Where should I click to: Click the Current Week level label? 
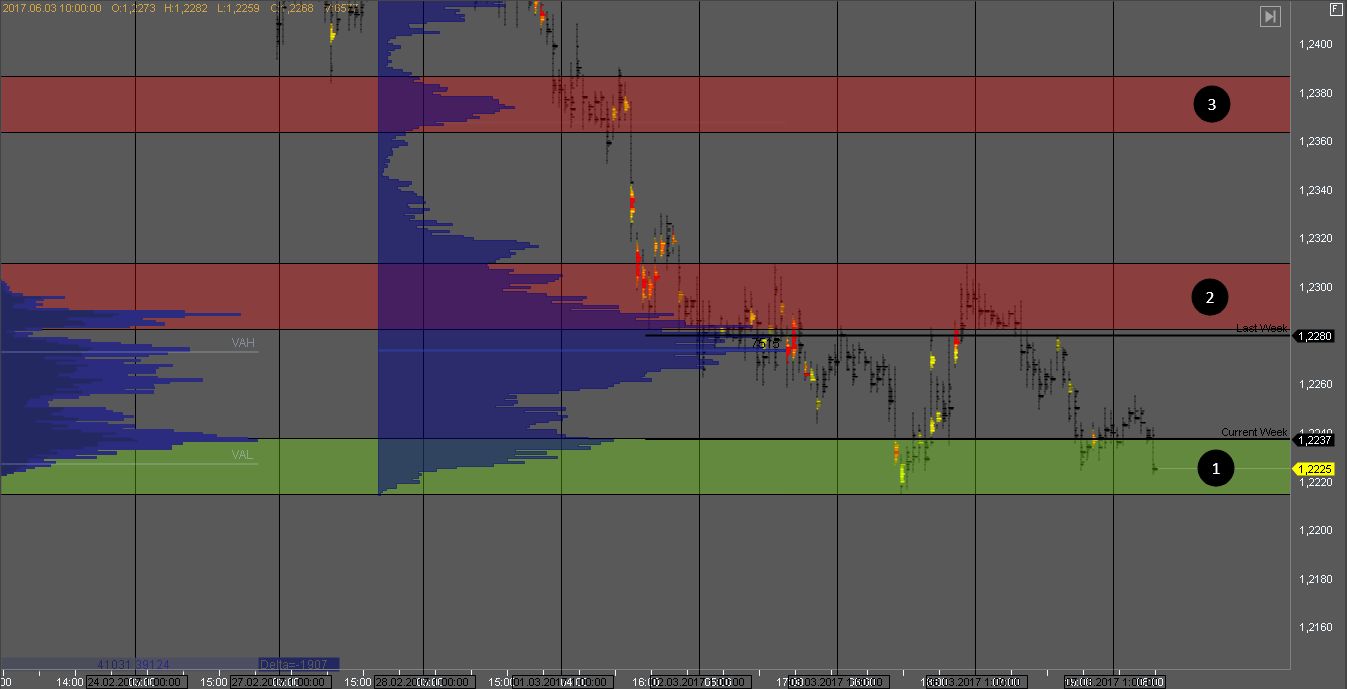(x=1253, y=432)
